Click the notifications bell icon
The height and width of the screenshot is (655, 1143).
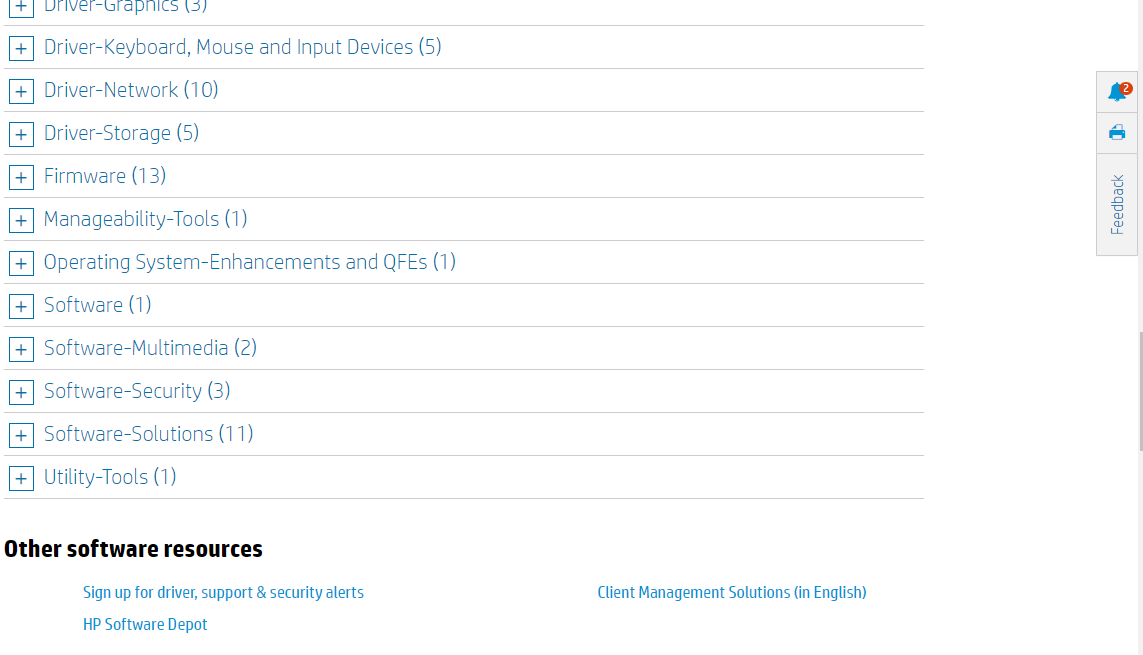click(x=1117, y=92)
